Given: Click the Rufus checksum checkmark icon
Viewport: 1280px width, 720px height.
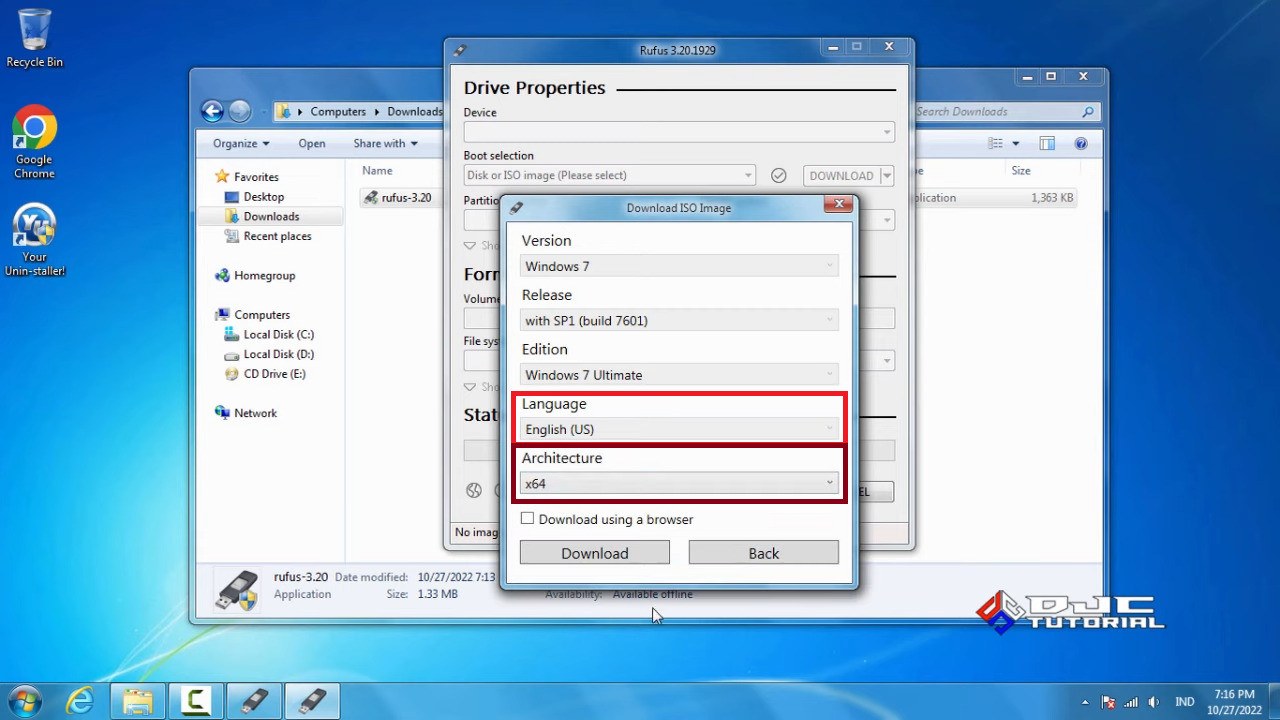Looking at the screenshot, I should [779, 176].
